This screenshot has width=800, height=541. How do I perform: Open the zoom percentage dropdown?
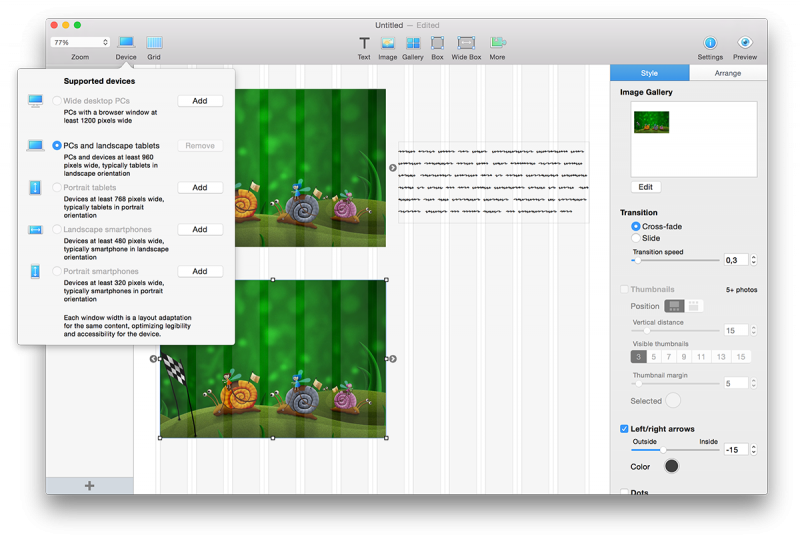[80, 43]
